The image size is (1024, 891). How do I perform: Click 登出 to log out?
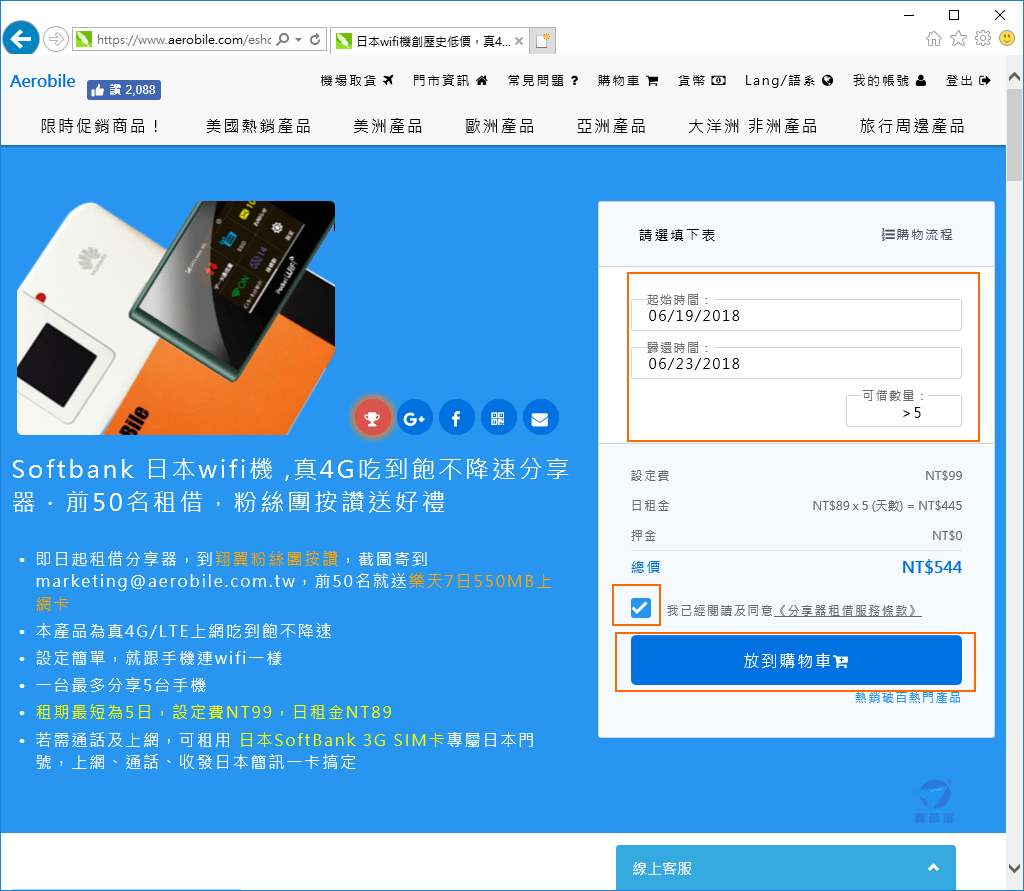pos(968,80)
